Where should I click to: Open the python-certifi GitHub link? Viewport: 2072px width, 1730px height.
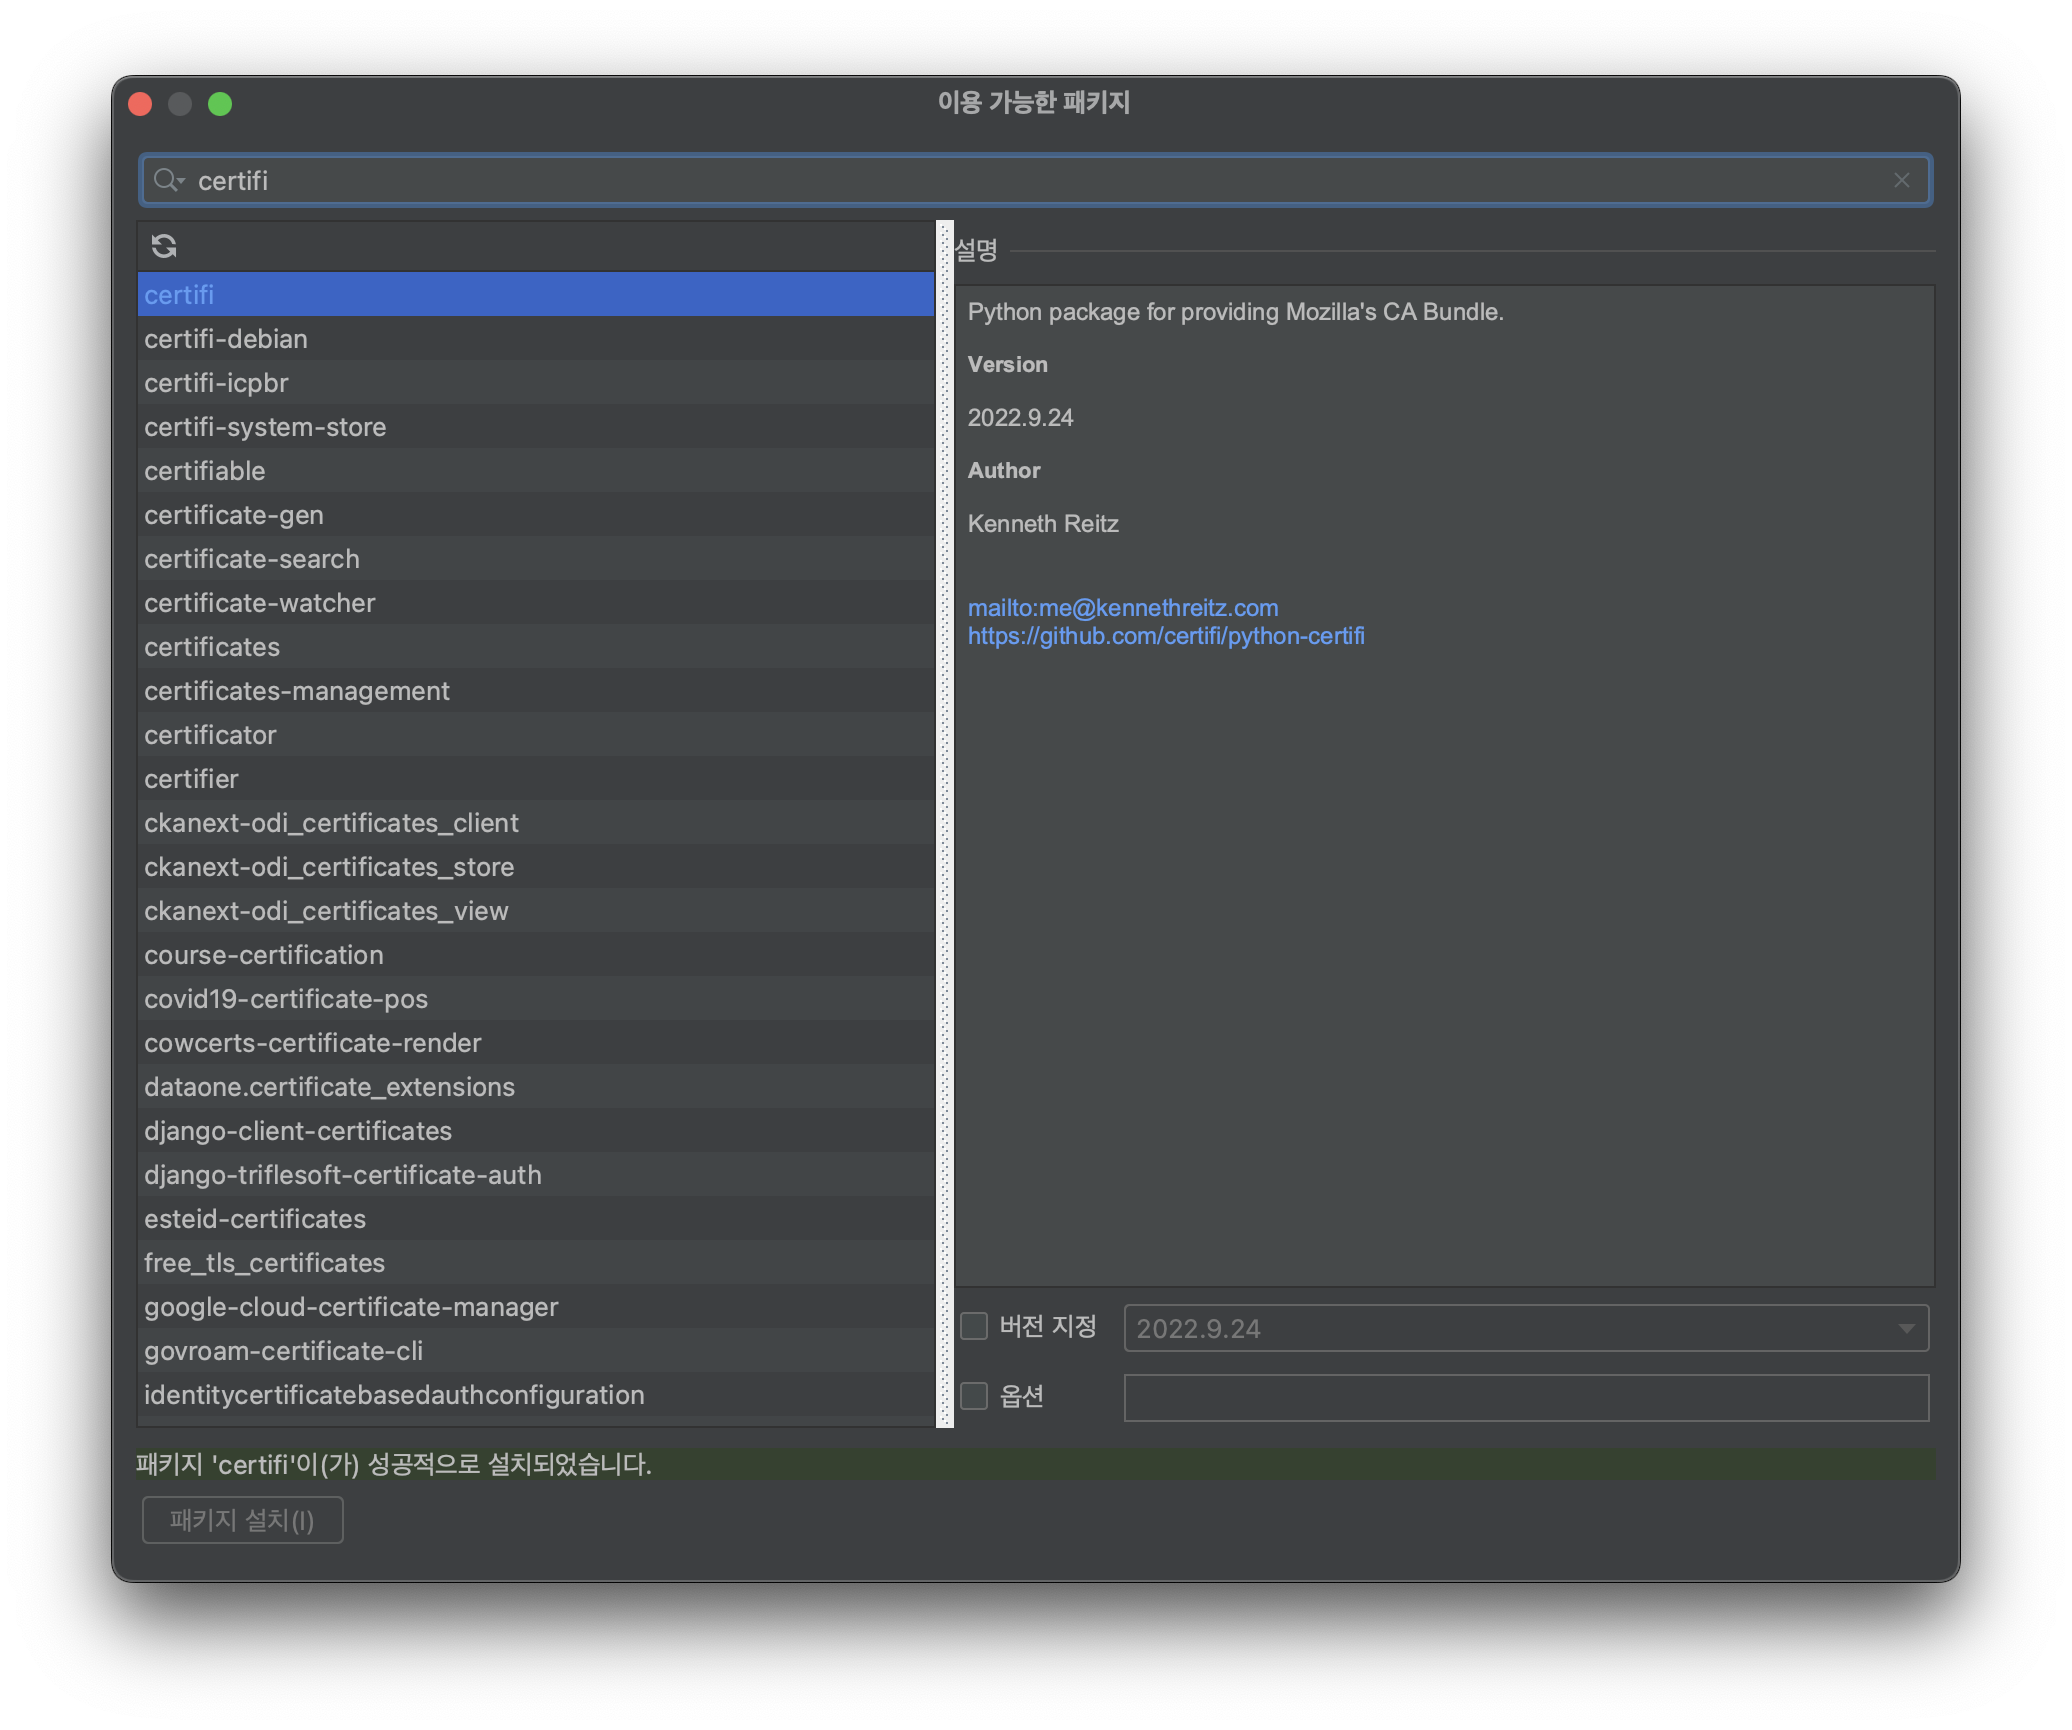tap(1165, 636)
